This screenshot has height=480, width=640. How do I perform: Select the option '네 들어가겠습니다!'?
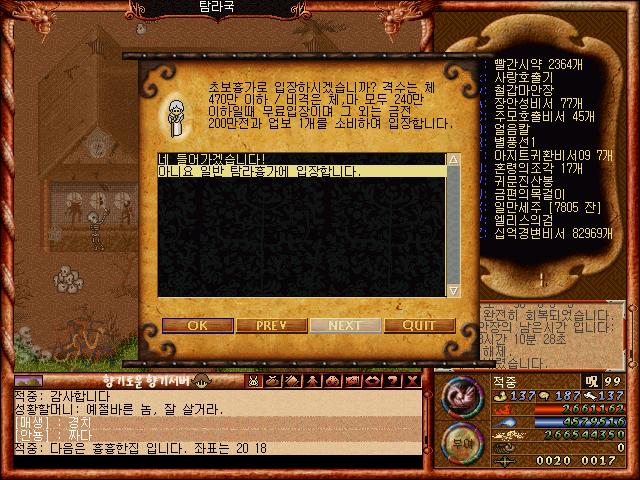point(302,159)
